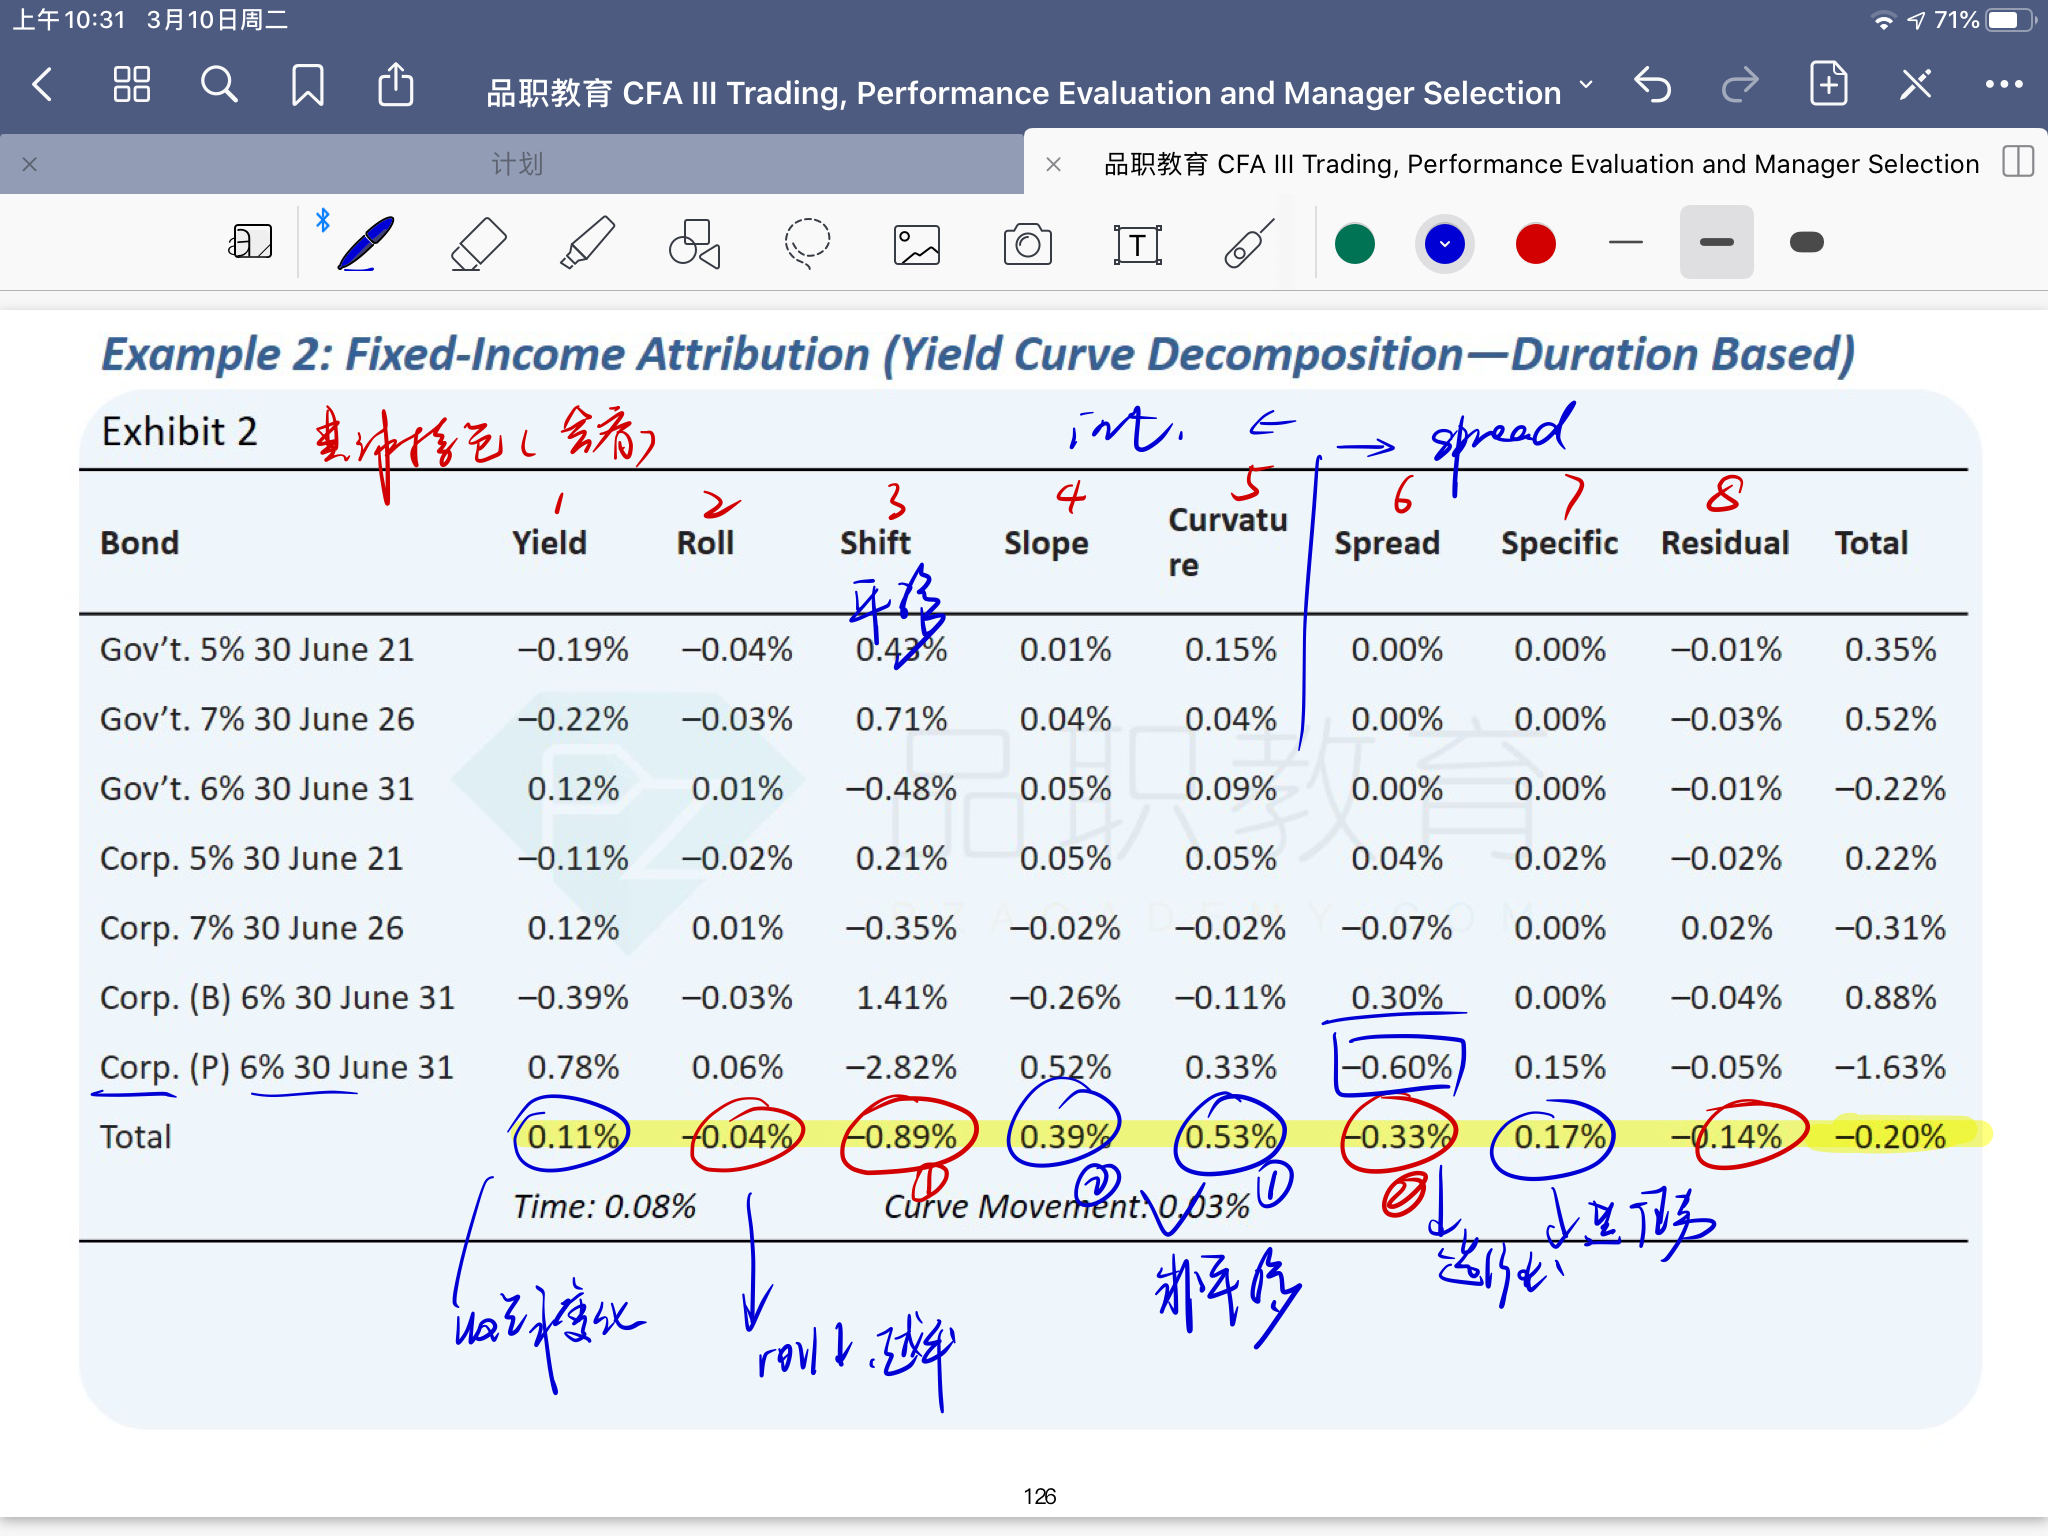Open the three-dot more options menu

(x=2003, y=85)
